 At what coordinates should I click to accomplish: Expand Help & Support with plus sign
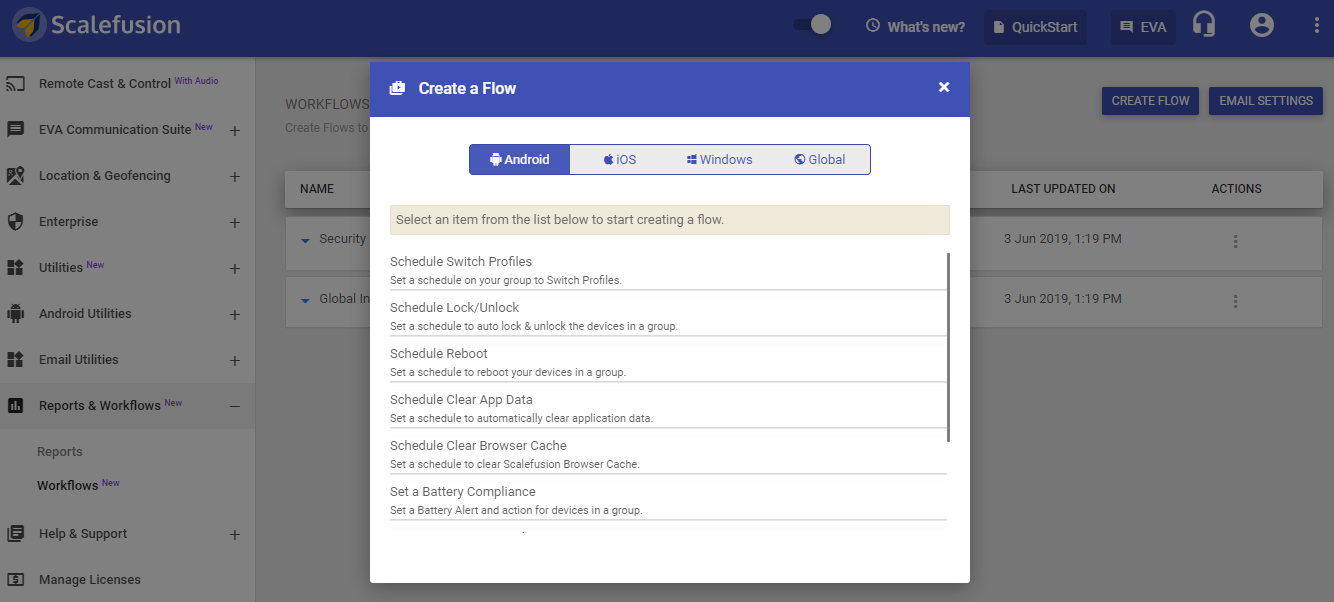tap(235, 535)
